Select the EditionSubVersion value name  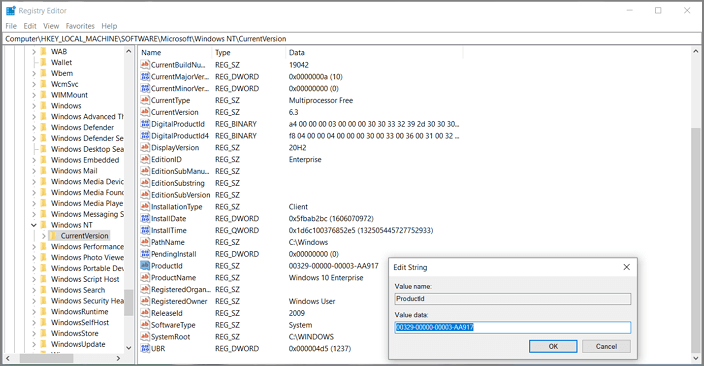click(x=180, y=195)
